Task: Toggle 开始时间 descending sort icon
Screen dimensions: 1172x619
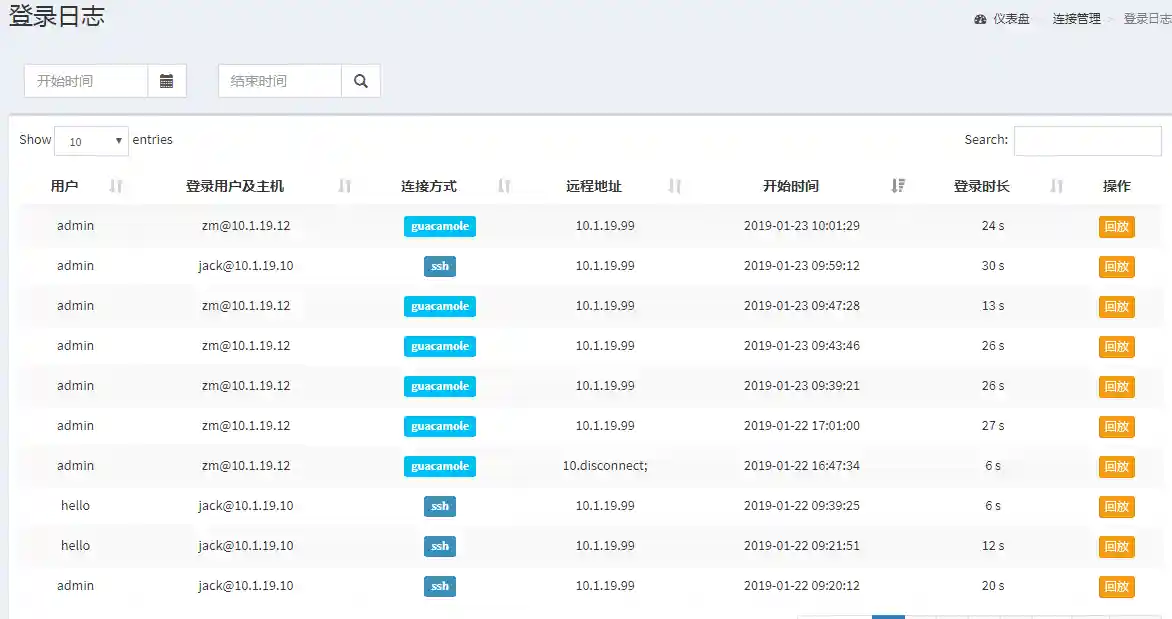Action: coord(898,186)
